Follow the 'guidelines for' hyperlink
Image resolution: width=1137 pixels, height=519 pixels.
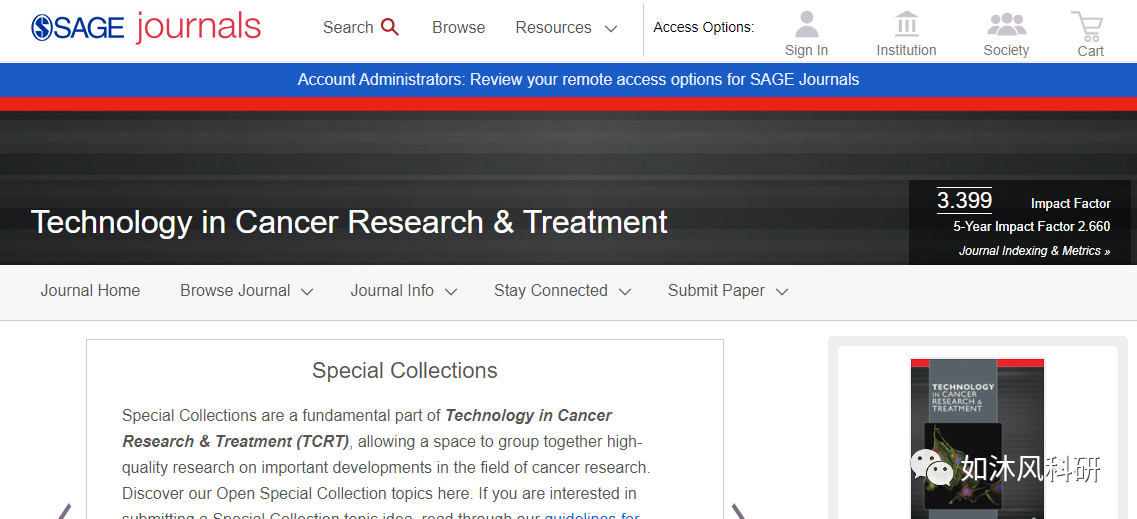pyautogui.click(x=592, y=515)
